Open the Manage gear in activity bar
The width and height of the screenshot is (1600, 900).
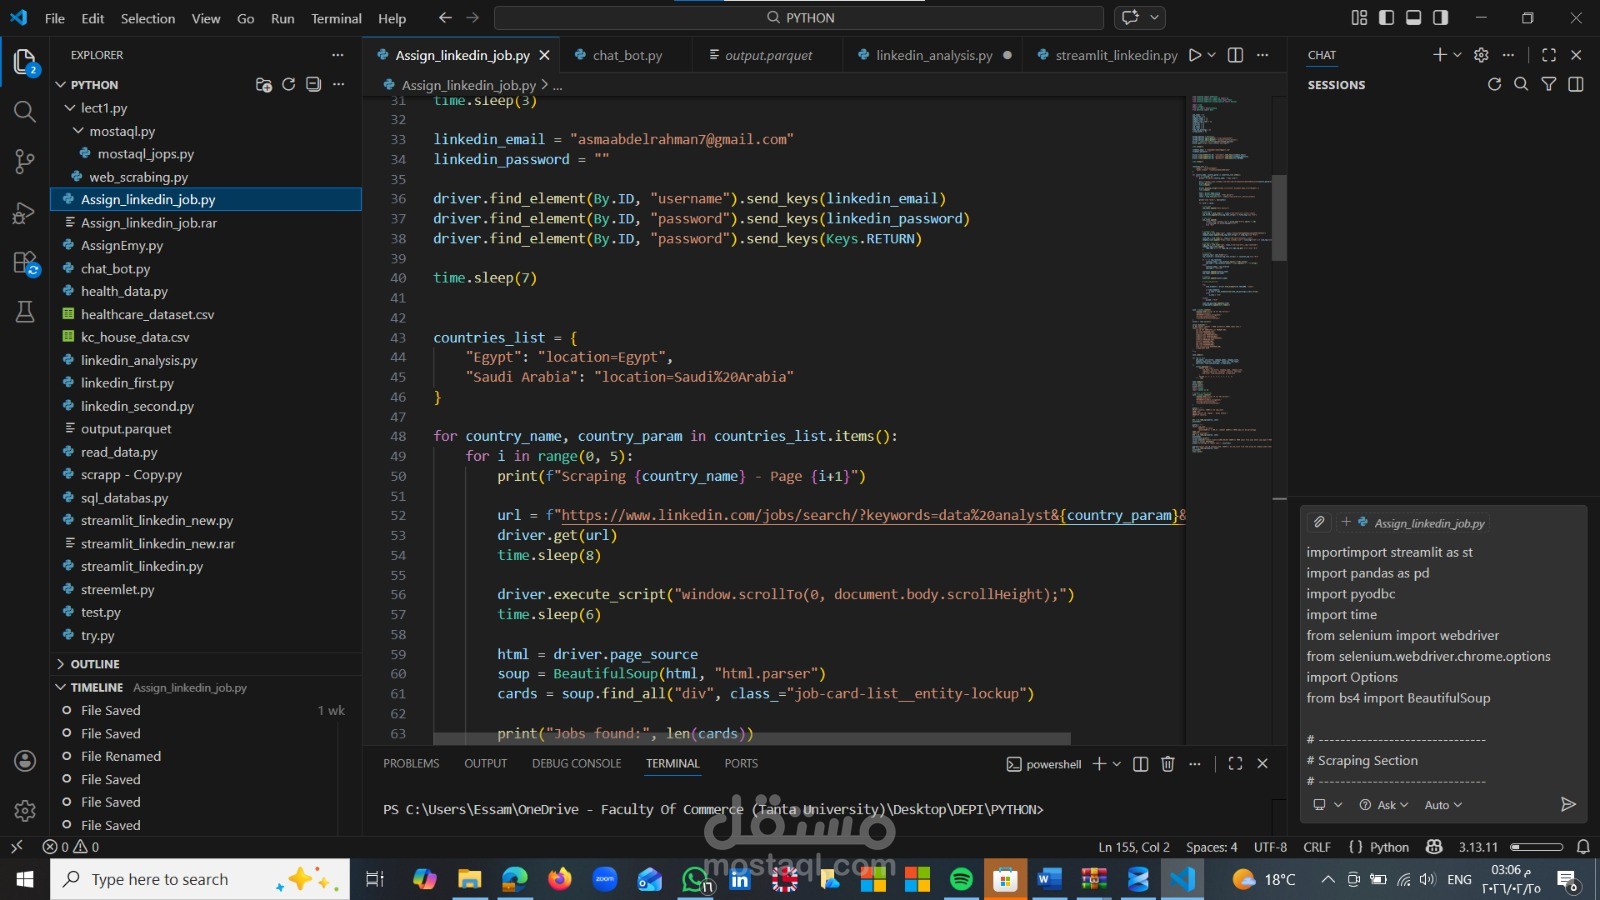pos(25,810)
